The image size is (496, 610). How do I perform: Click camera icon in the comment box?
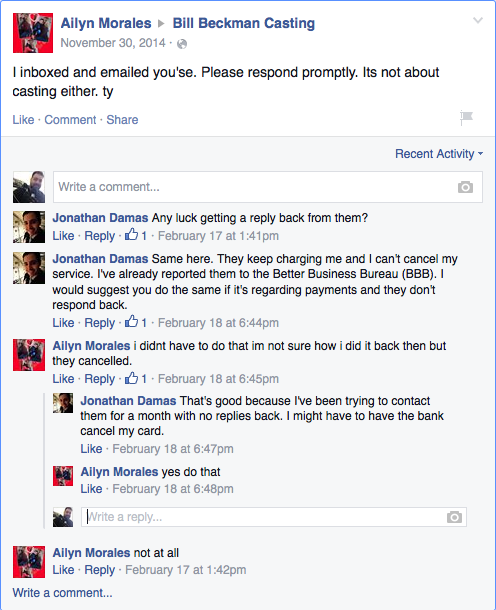465,187
